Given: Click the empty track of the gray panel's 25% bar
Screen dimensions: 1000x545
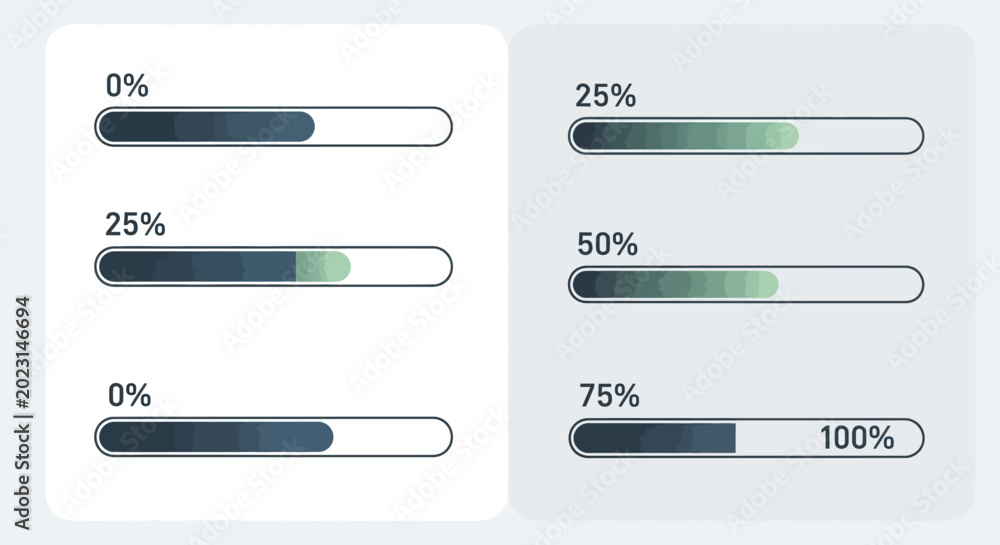Looking at the screenshot, I should tap(859, 136).
